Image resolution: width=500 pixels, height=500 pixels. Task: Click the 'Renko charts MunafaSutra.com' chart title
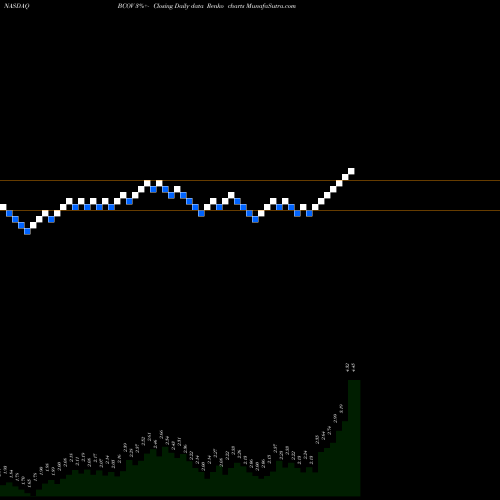tap(251, 6)
